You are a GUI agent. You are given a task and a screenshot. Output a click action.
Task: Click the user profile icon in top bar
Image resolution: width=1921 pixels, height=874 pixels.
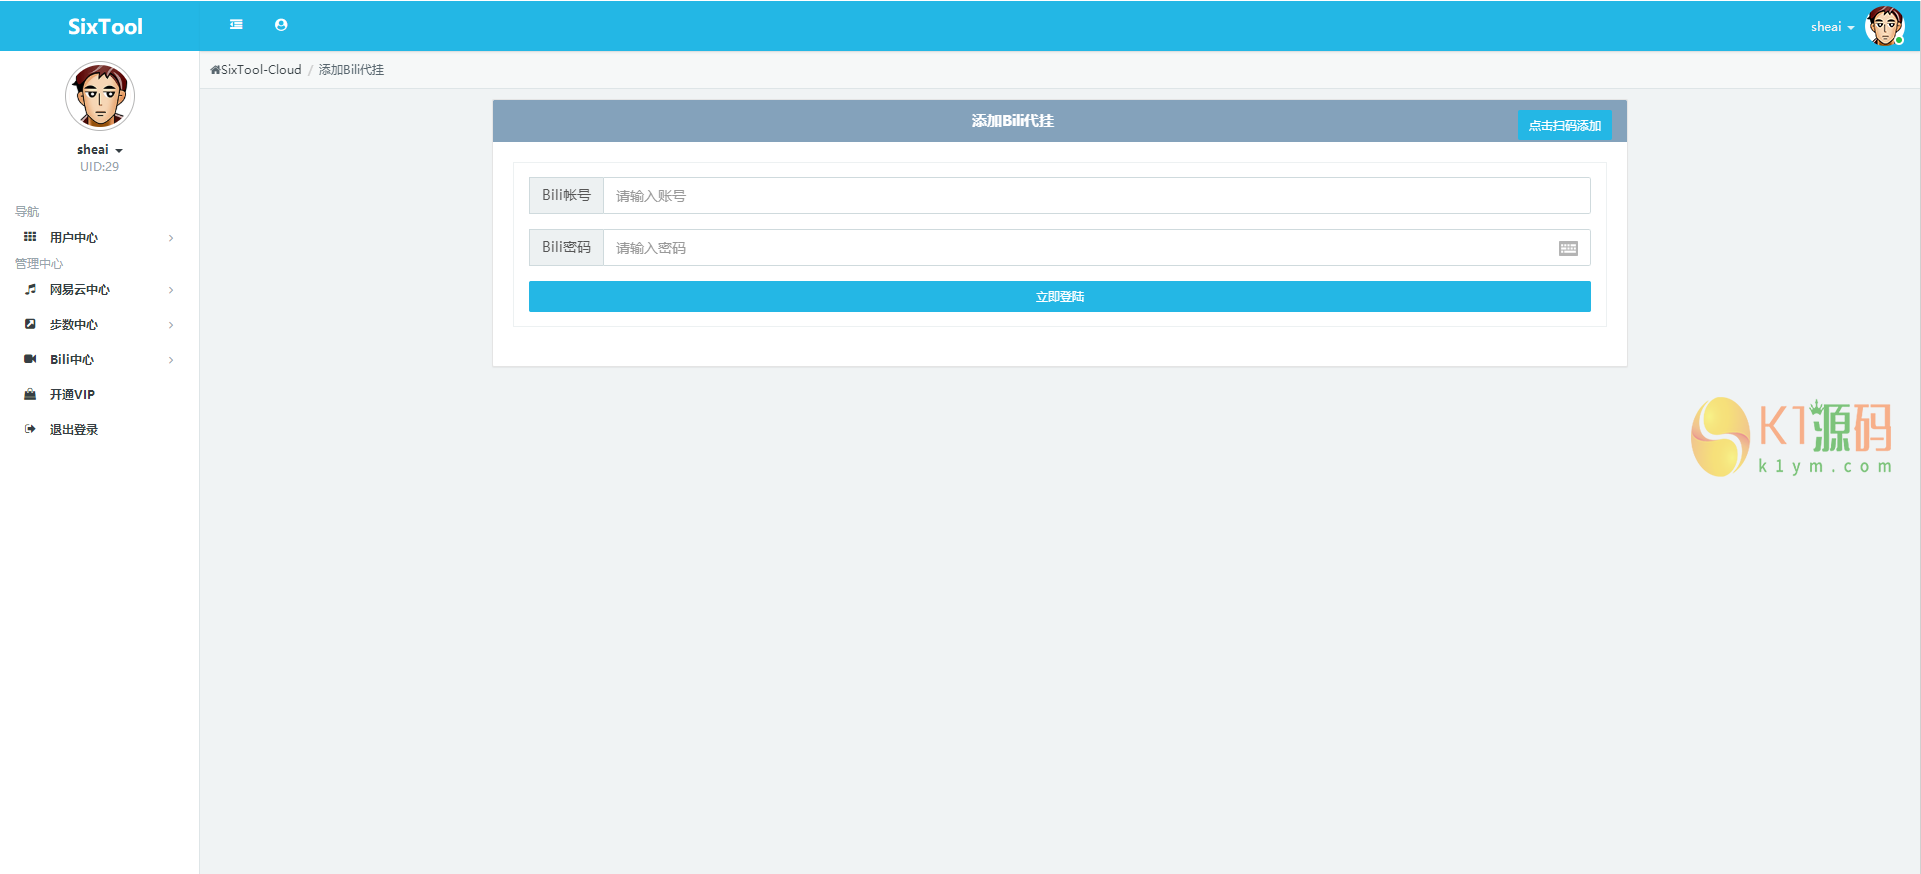[x=281, y=25]
